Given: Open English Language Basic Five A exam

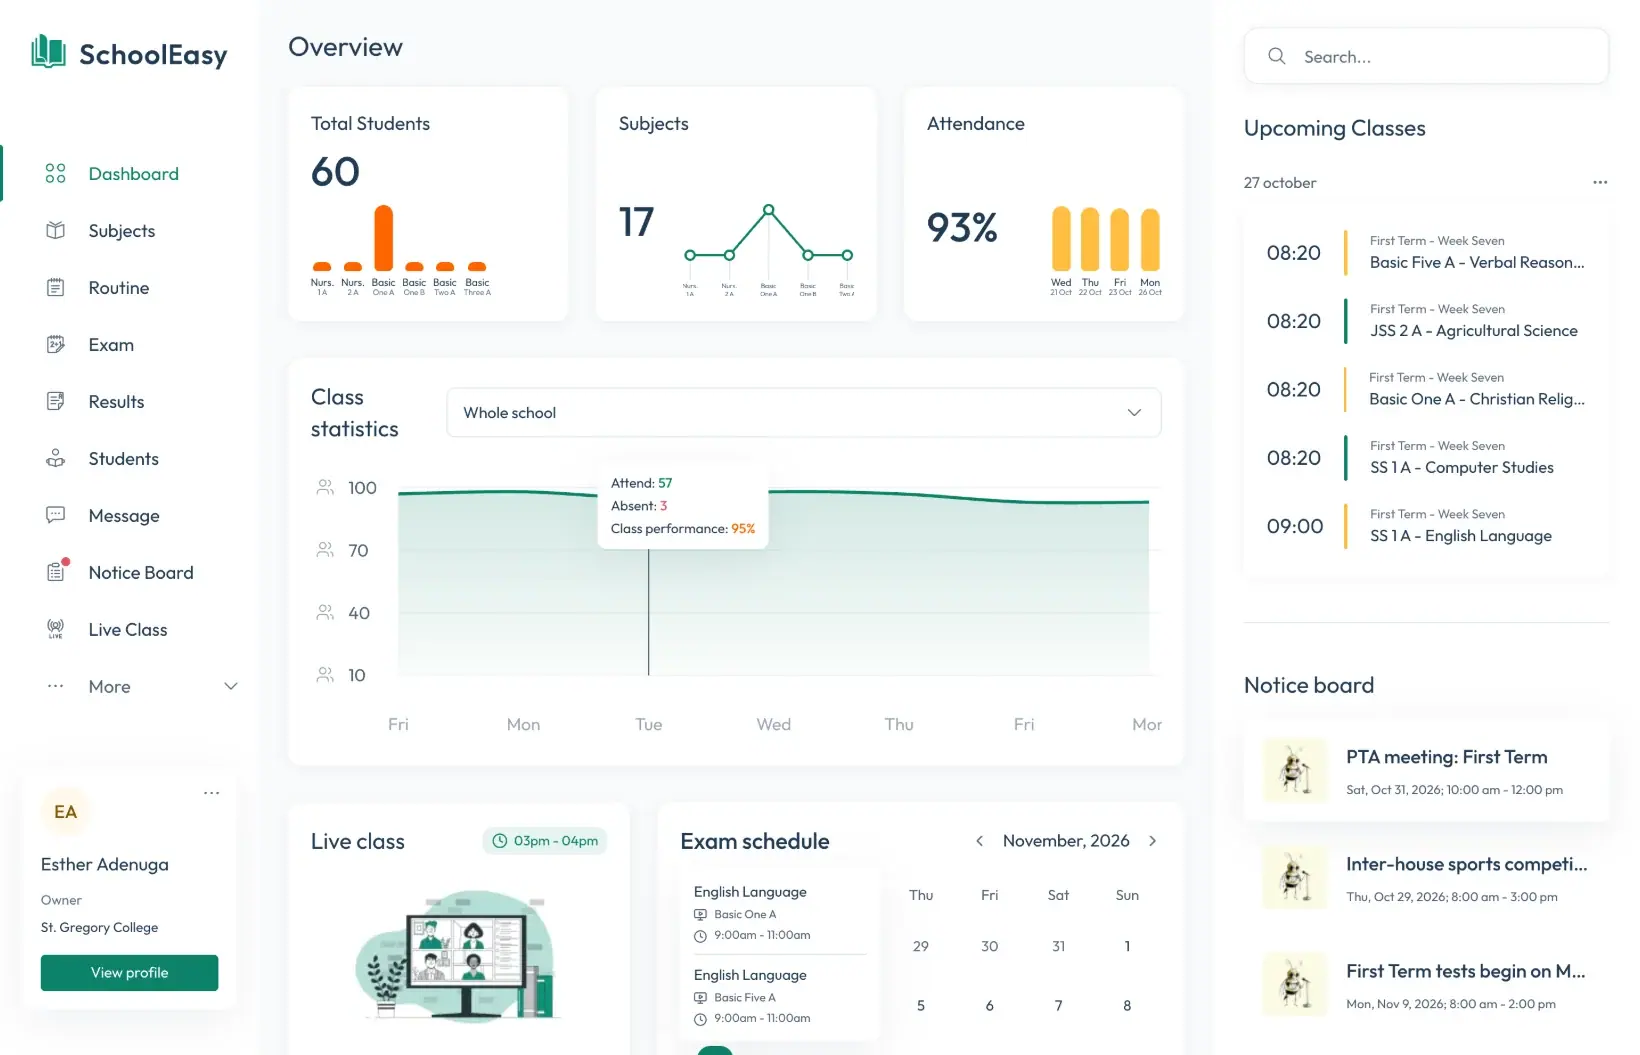Looking at the screenshot, I should coord(778,996).
